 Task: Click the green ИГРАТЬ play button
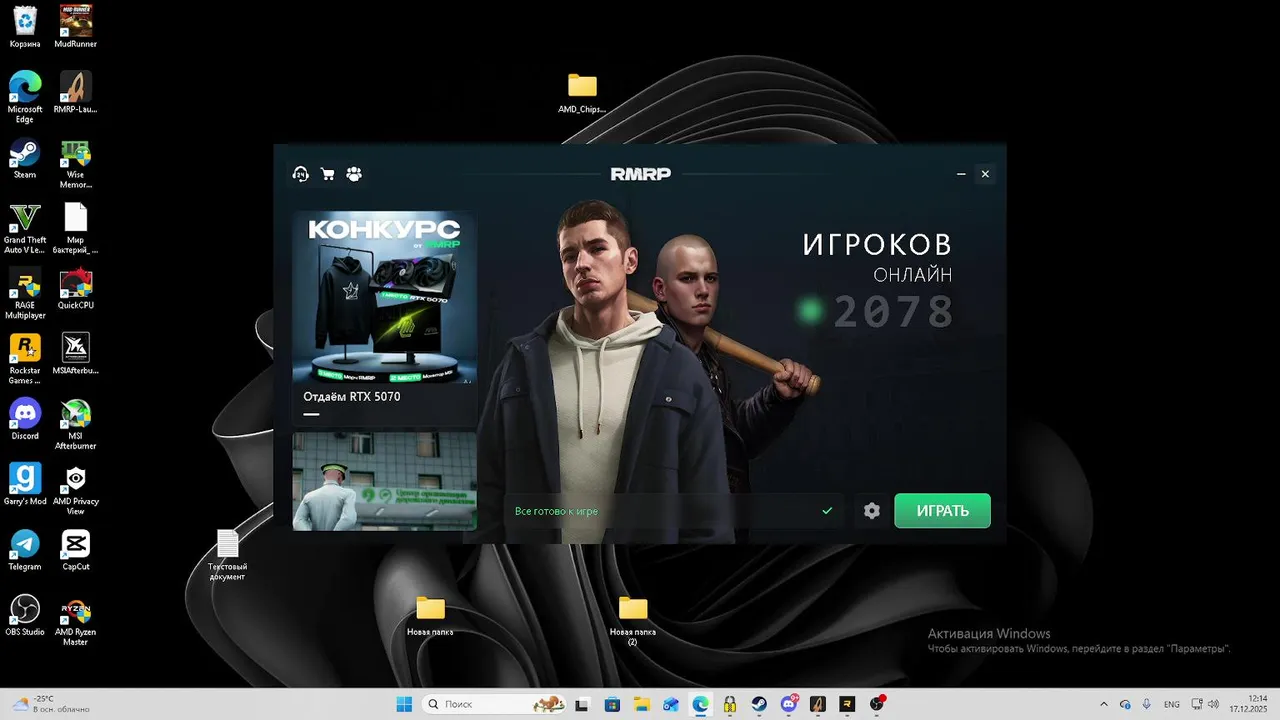[942, 511]
